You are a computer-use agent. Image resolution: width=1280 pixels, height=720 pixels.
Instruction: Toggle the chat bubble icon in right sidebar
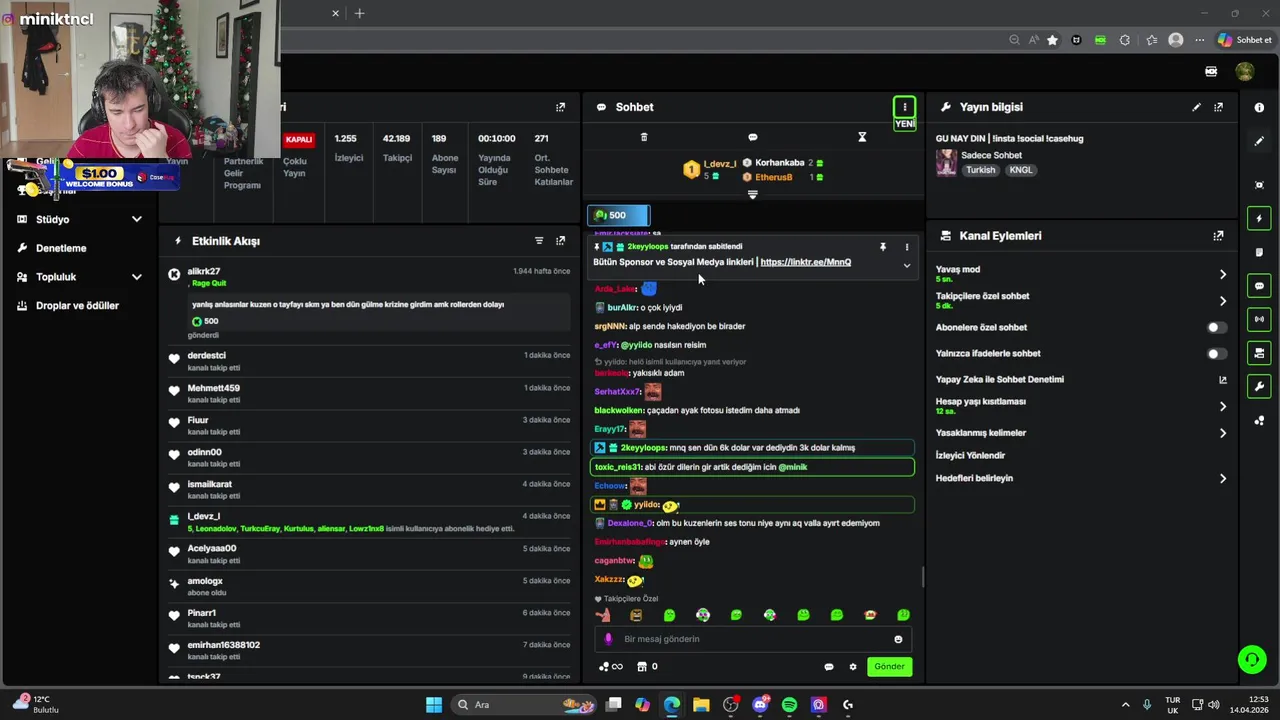tap(1259, 286)
